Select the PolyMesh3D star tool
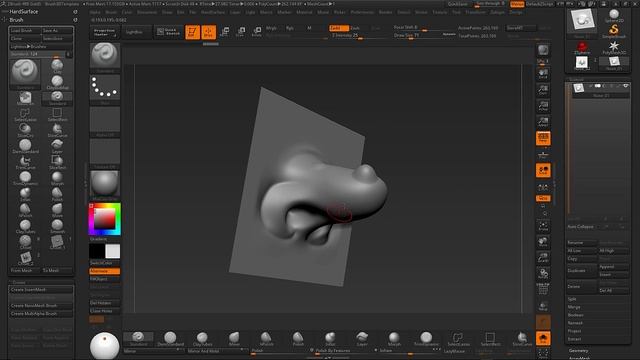 coord(613,48)
